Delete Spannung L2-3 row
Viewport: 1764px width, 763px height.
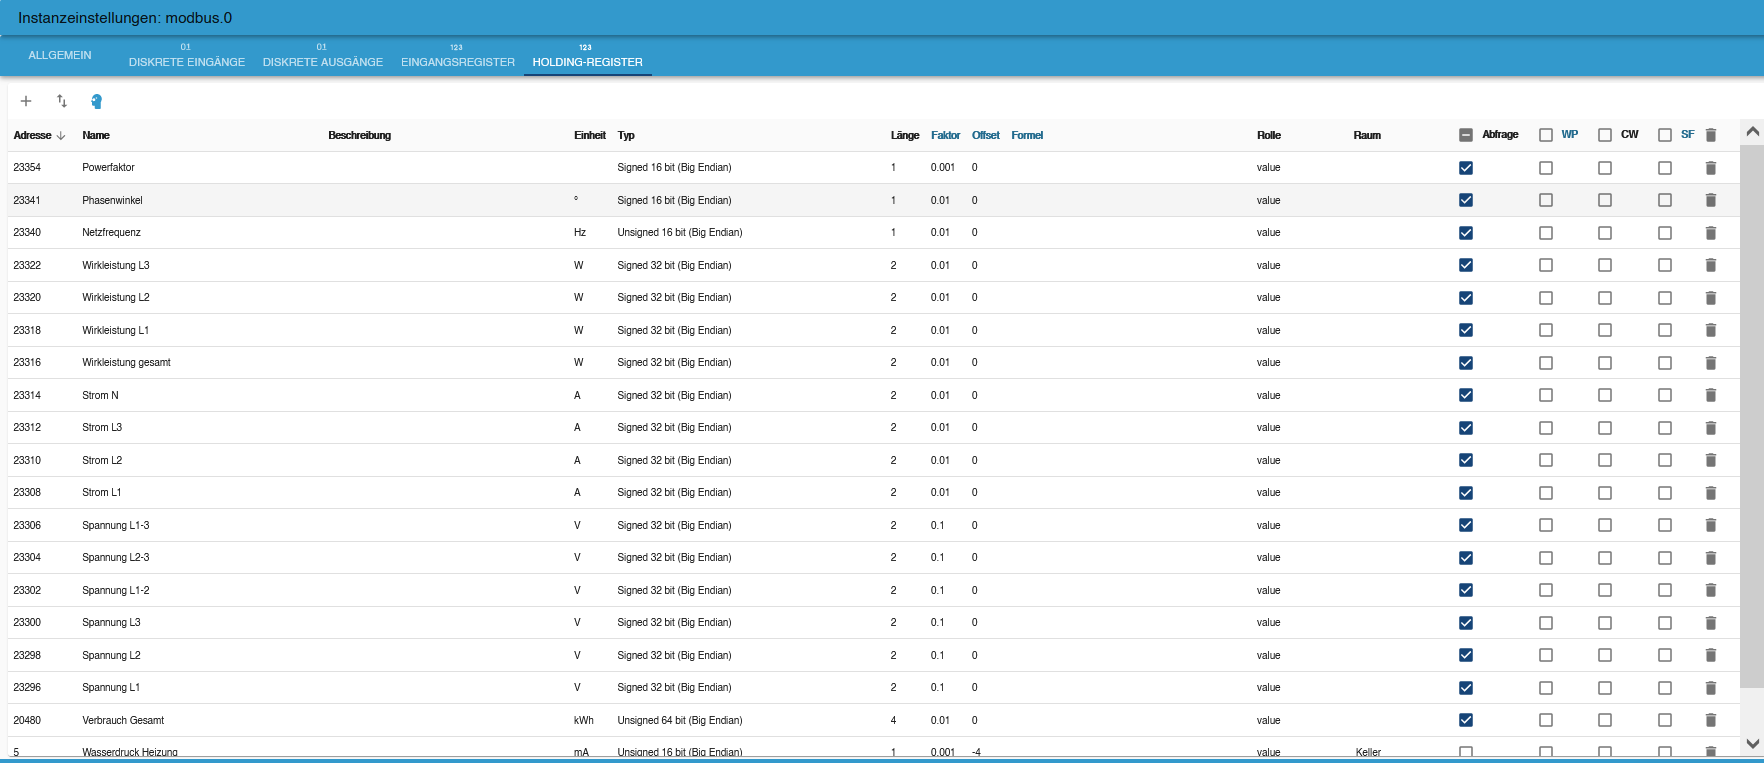(1710, 558)
